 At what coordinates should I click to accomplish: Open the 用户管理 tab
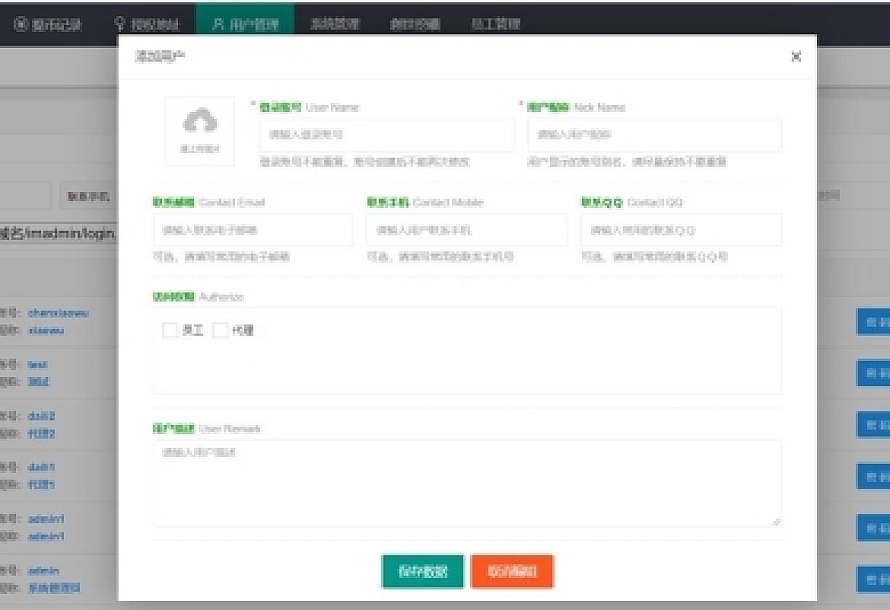point(245,24)
